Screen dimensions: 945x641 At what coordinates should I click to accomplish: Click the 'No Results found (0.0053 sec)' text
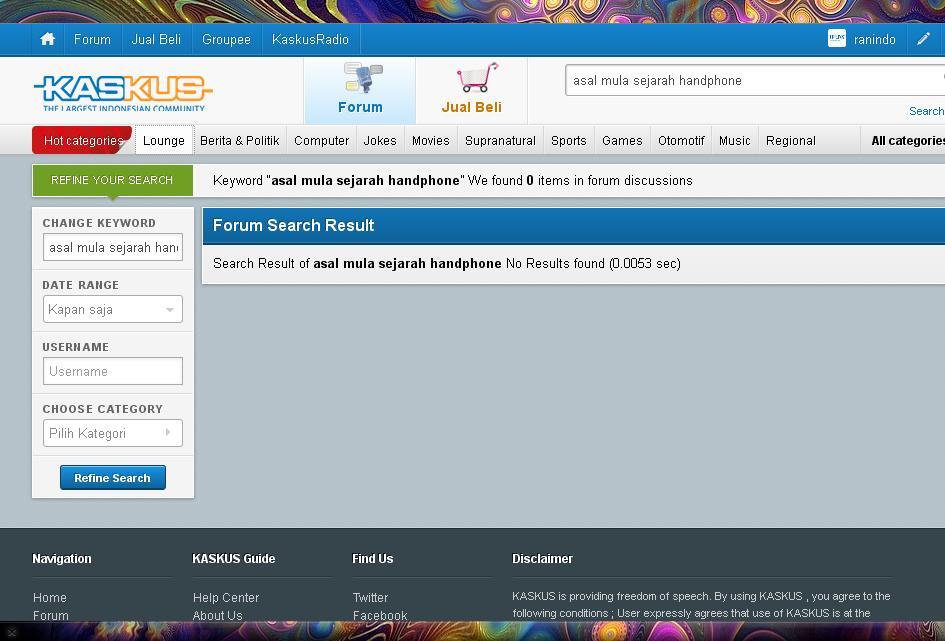tap(593, 263)
